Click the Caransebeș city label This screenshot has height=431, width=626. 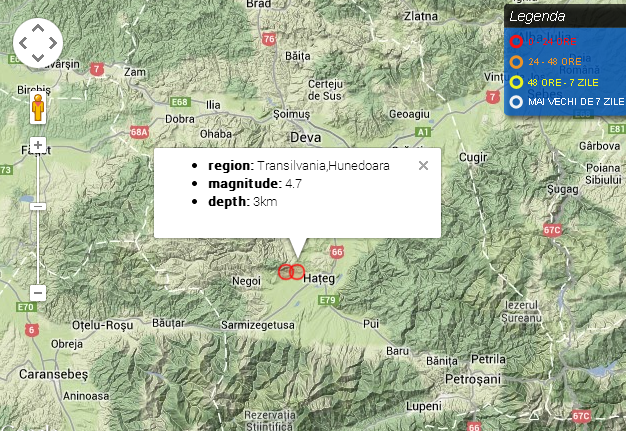(x=53, y=374)
